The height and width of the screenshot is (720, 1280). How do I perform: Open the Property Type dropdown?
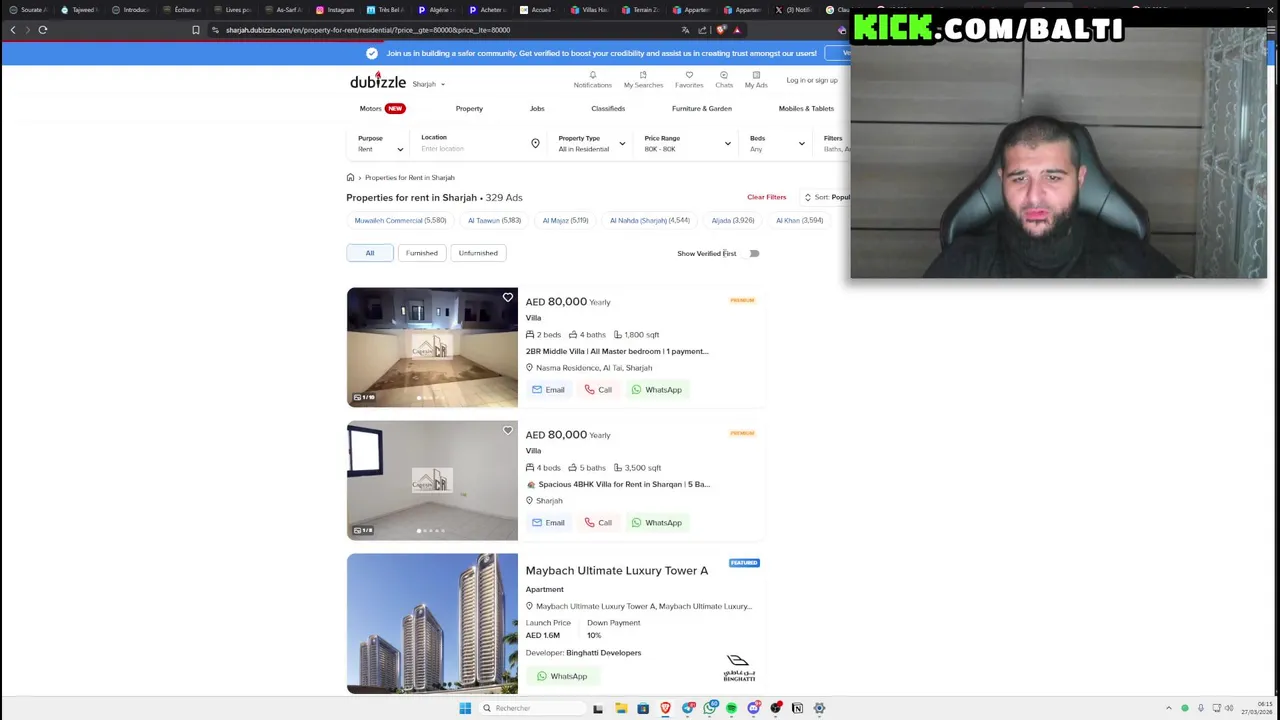point(591,144)
